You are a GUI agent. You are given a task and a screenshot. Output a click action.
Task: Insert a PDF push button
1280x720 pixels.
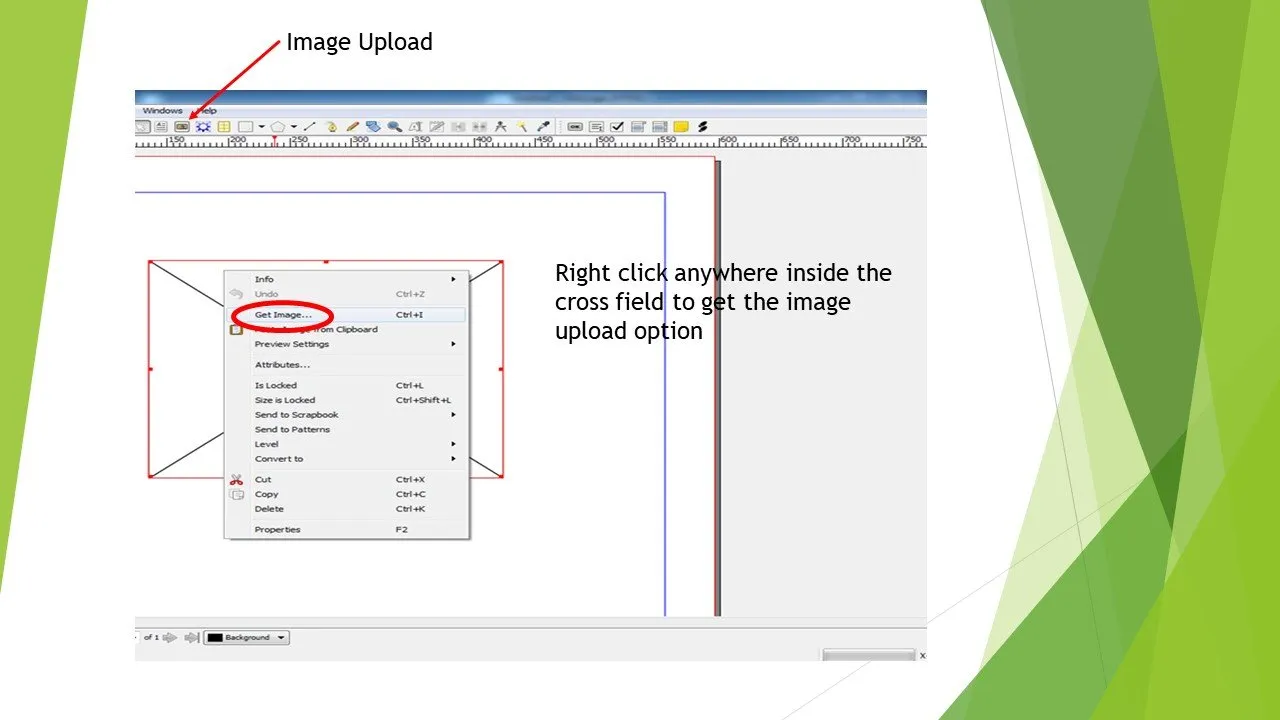[574, 127]
